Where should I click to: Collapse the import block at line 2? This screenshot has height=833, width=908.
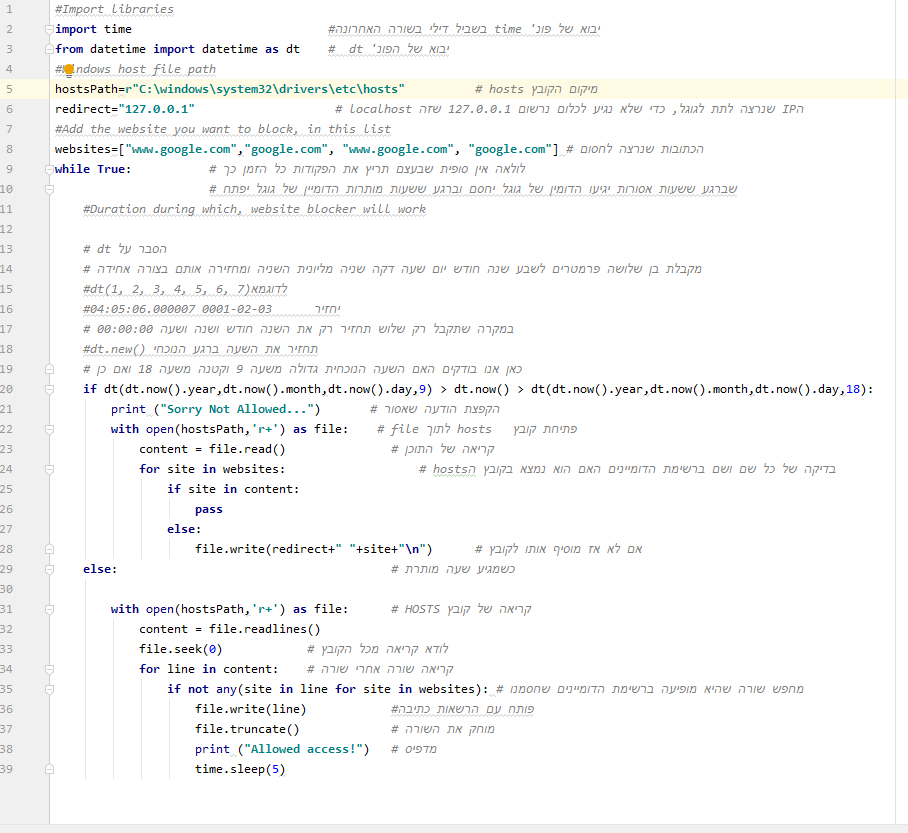coord(47,29)
